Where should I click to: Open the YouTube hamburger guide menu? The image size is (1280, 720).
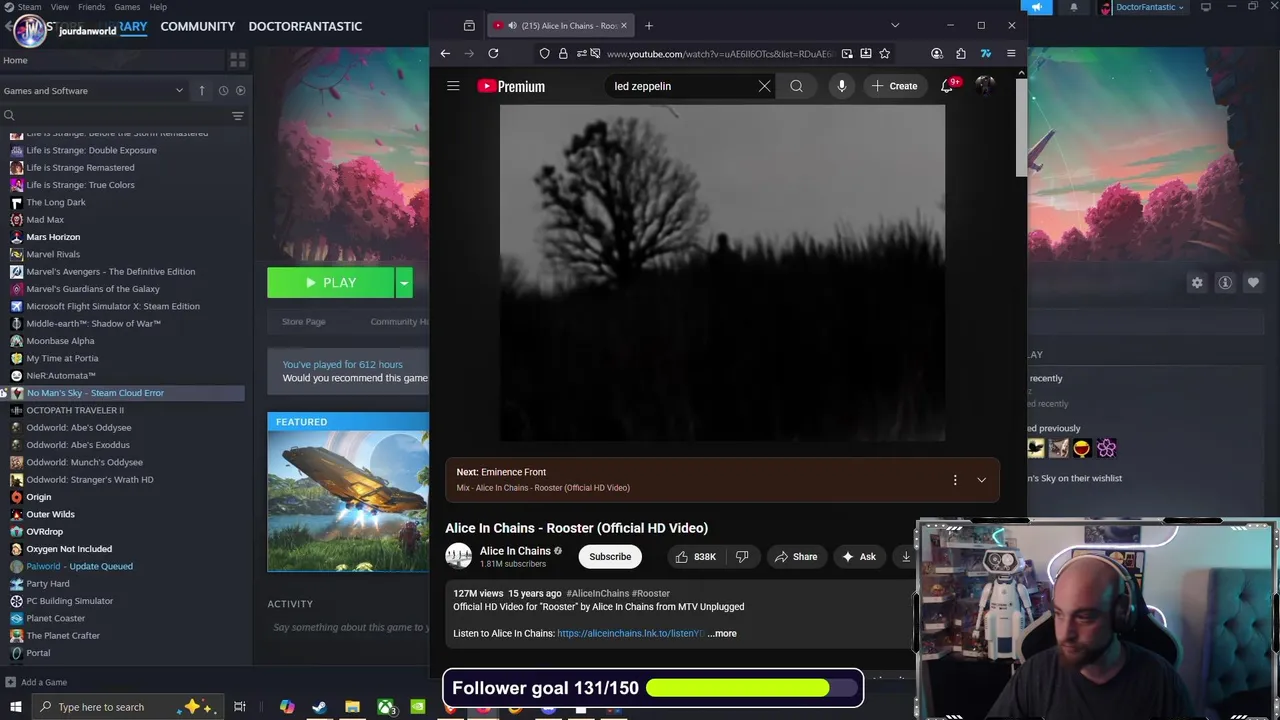[453, 86]
